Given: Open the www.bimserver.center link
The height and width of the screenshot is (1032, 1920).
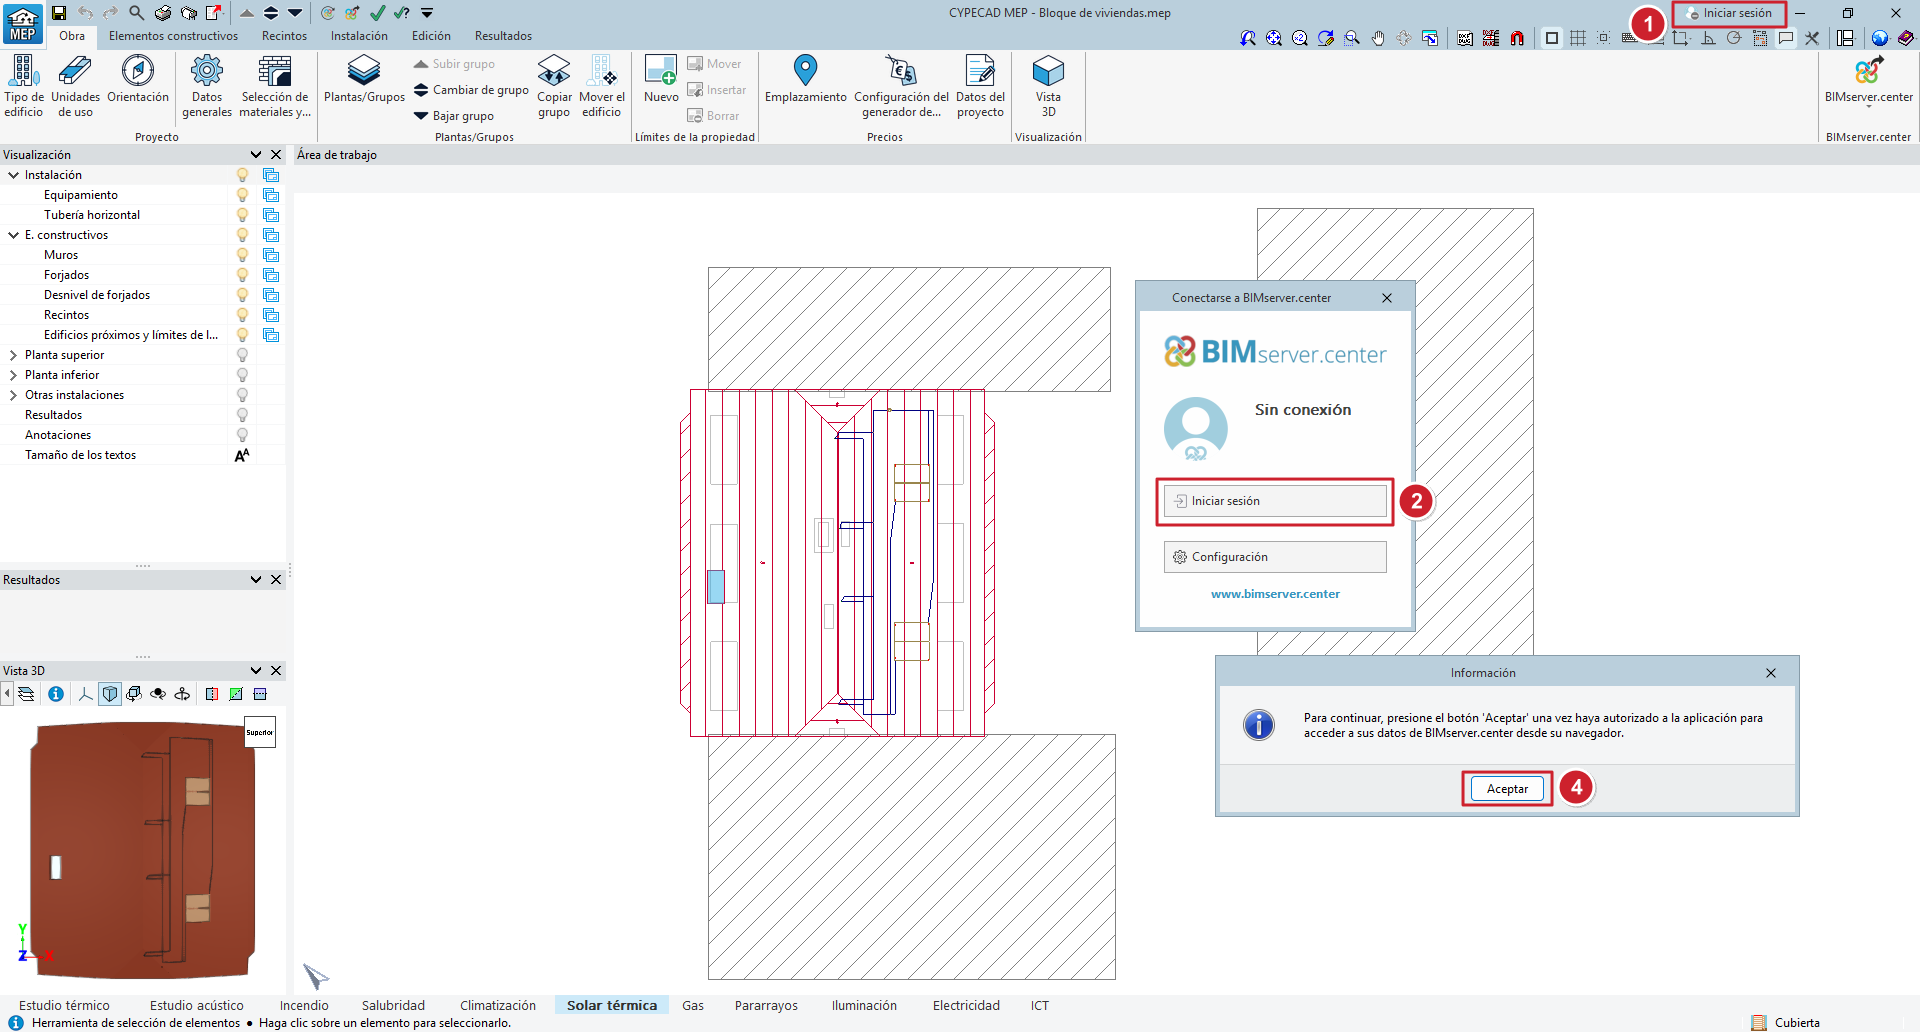Looking at the screenshot, I should 1275,594.
